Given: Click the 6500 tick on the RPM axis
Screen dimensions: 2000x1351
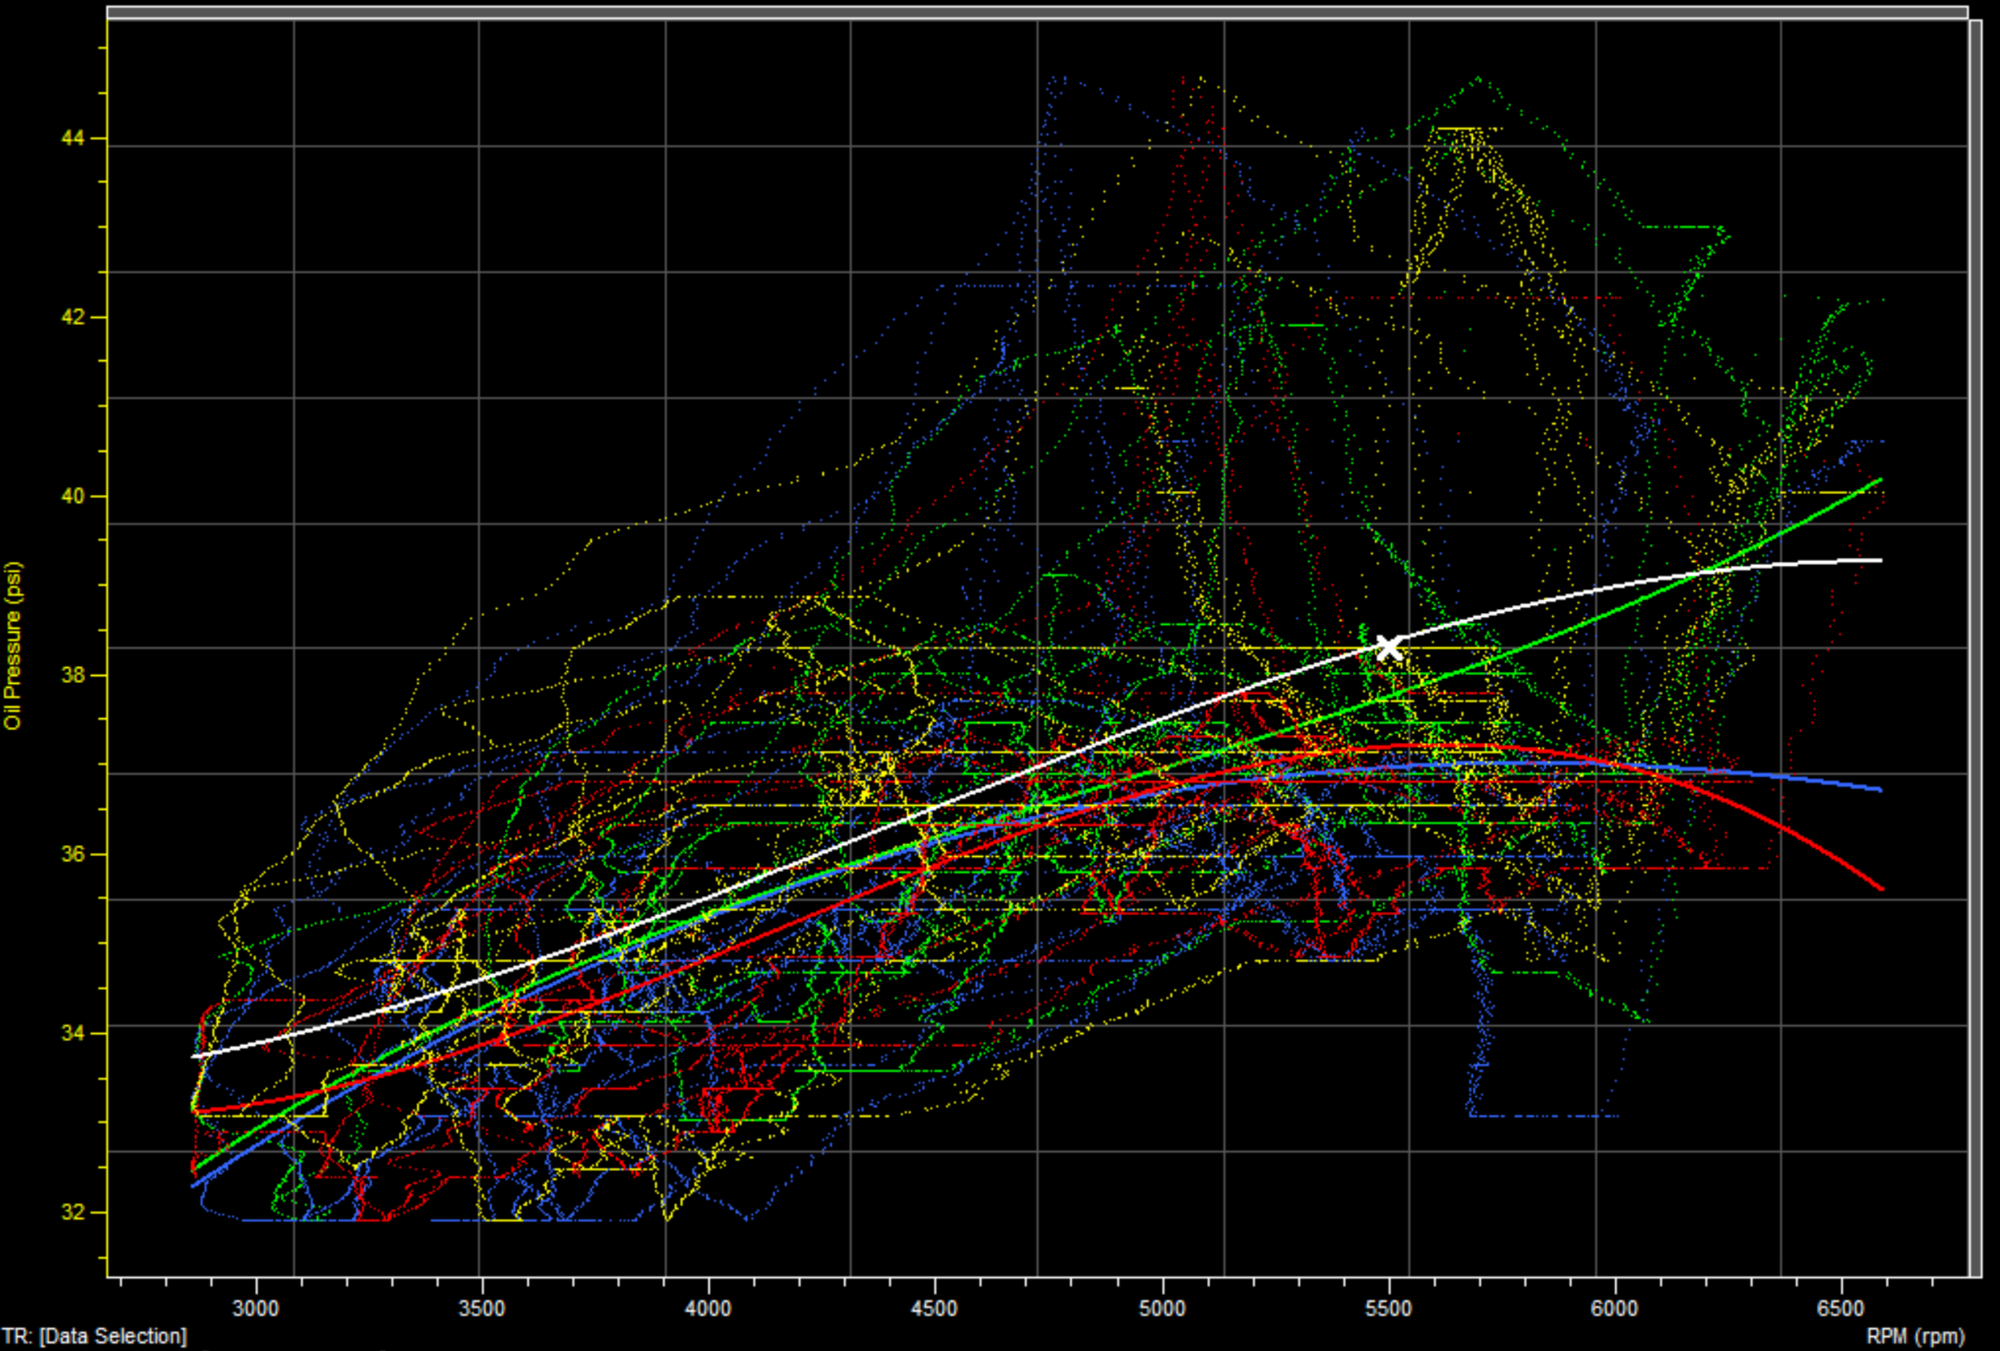Looking at the screenshot, I should click(1840, 1308).
